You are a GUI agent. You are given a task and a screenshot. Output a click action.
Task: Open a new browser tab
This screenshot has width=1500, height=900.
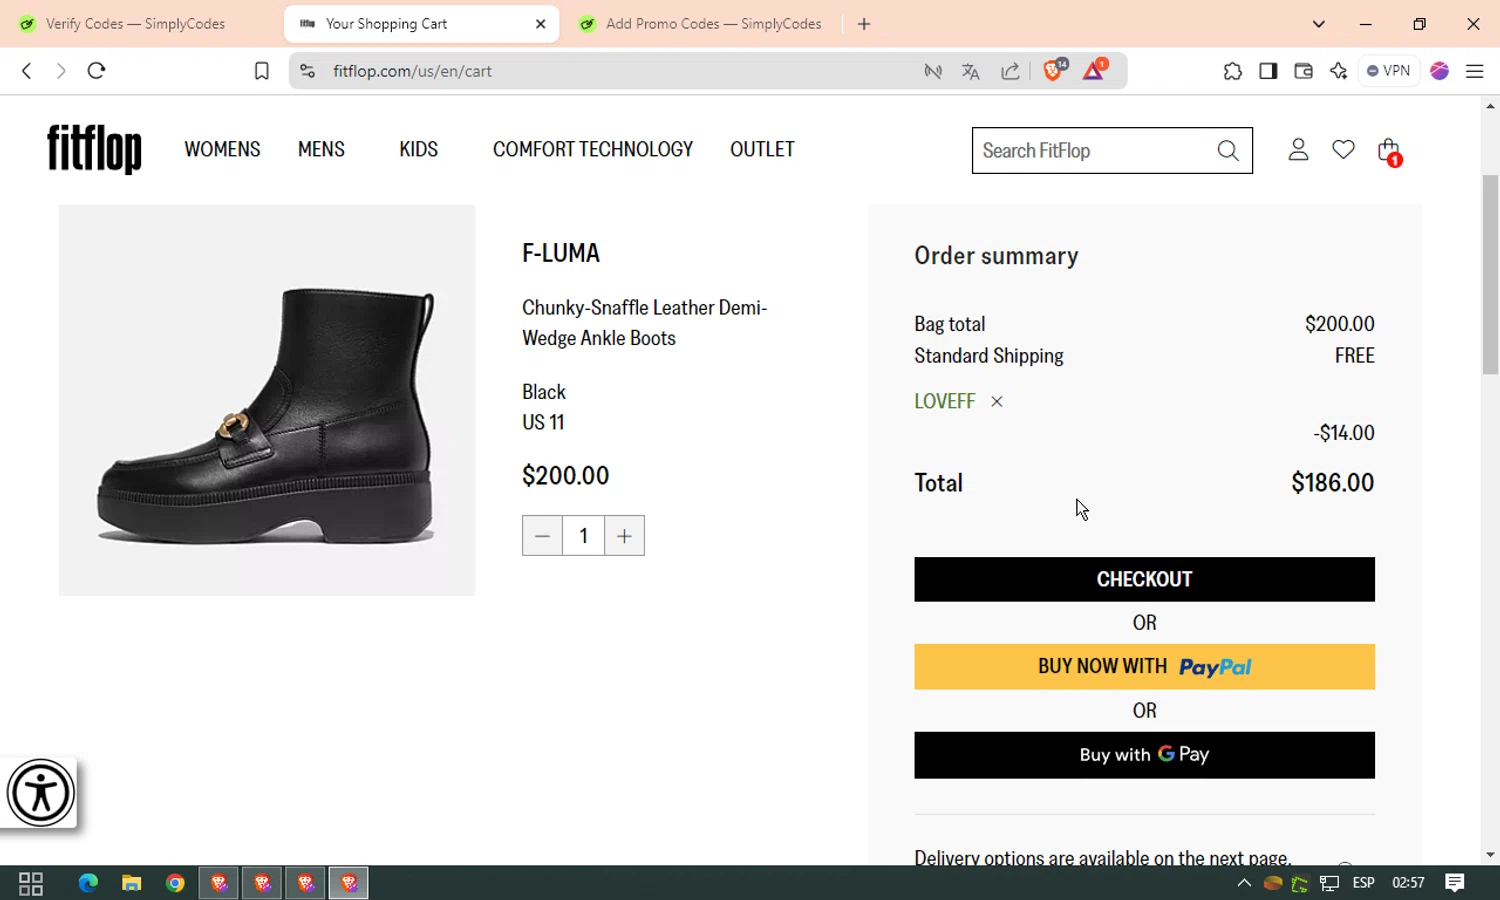(864, 24)
